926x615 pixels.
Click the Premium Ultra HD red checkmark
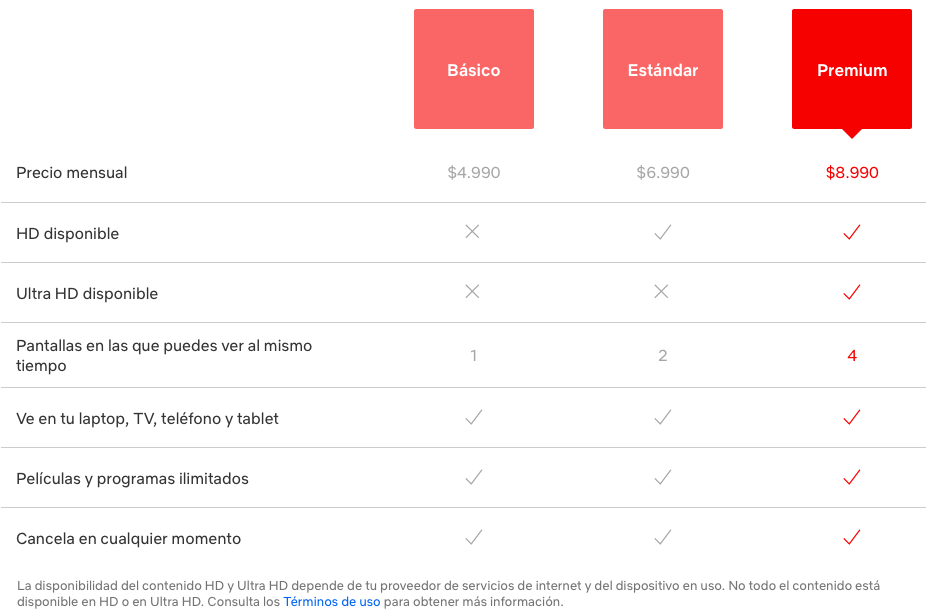coord(851,292)
